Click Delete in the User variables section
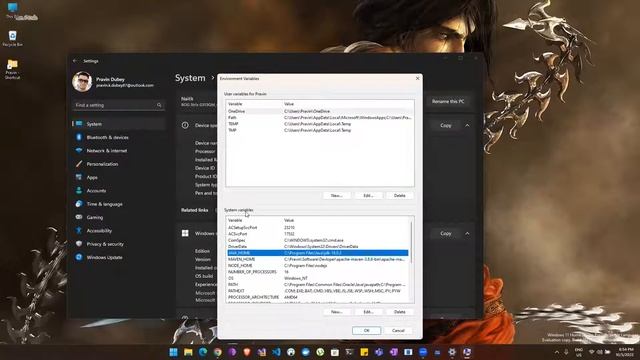The image size is (640, 360). click(x=400, y=196)
